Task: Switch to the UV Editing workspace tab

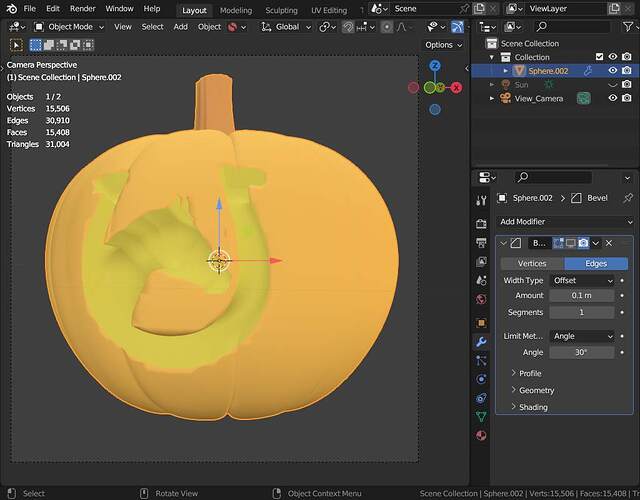Action: click(329, 10)
